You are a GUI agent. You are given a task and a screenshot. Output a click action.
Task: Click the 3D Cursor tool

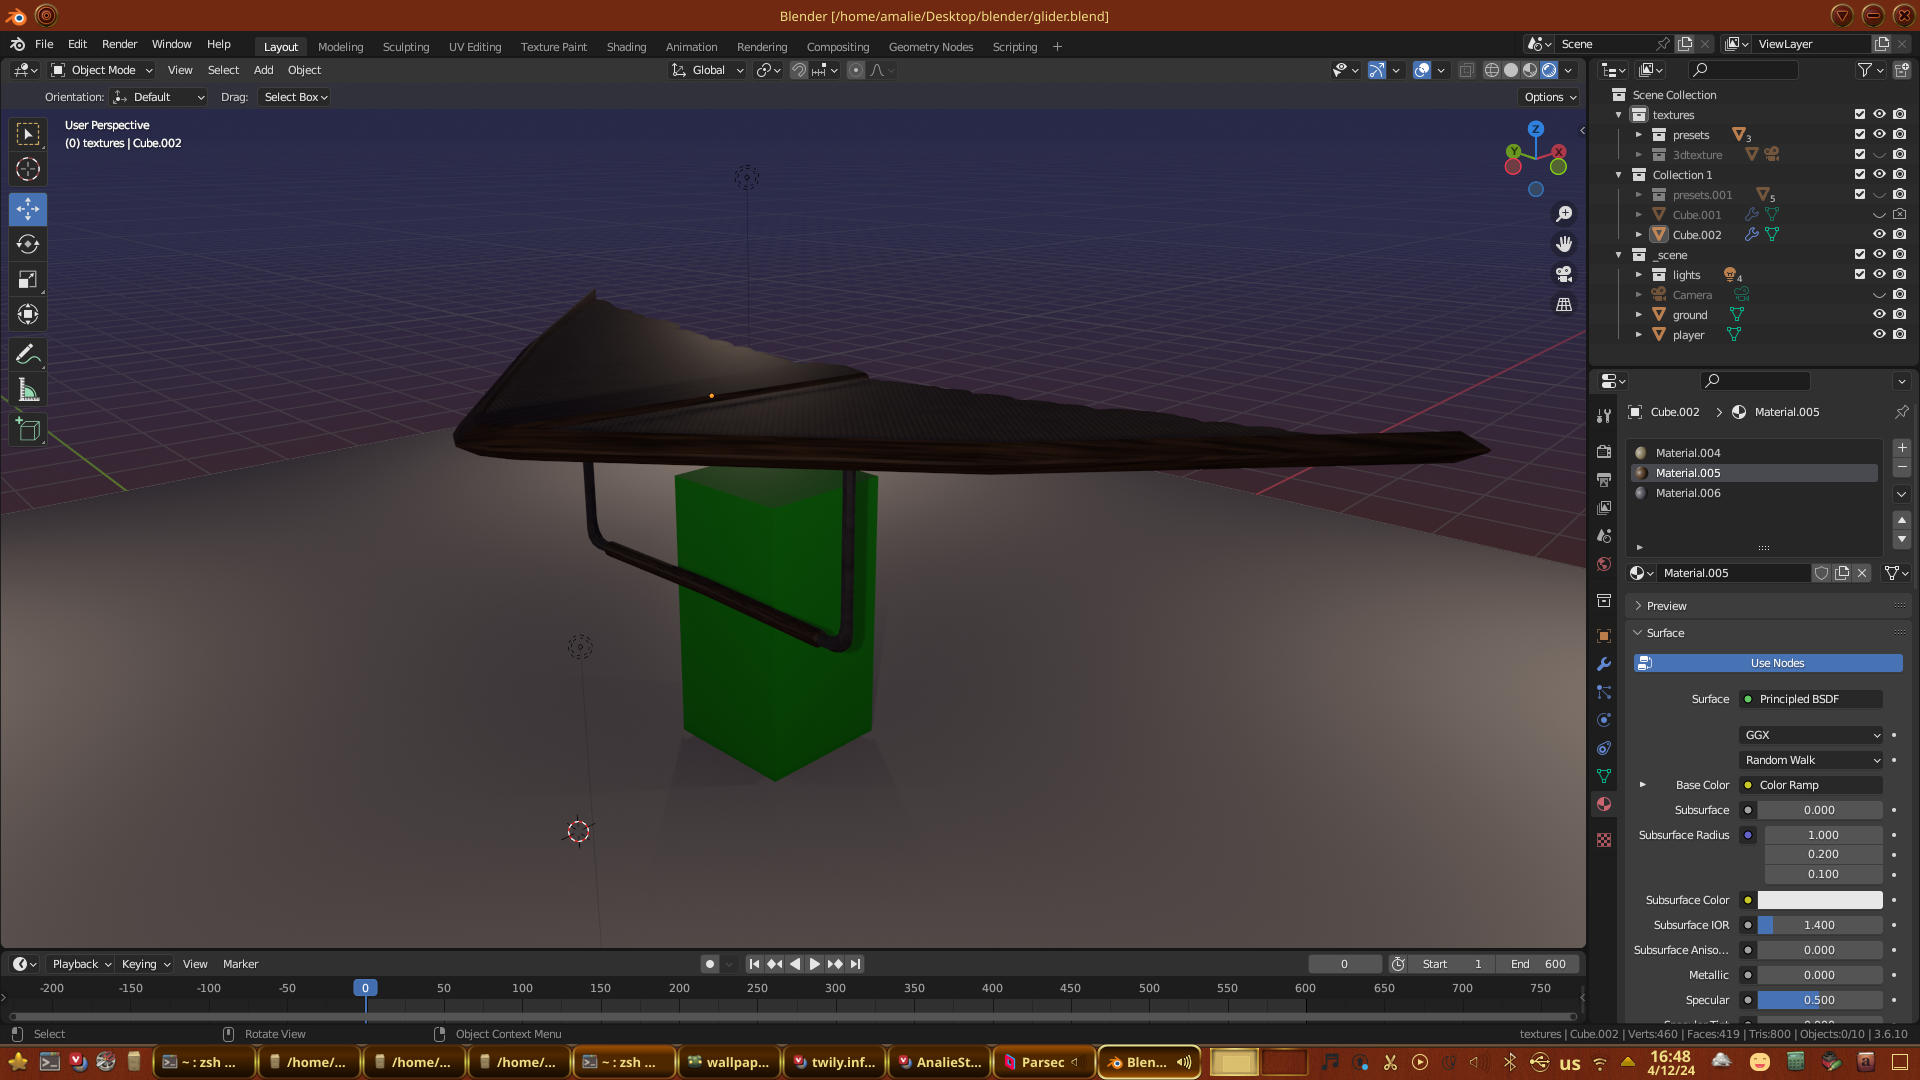tap(28, 169)
